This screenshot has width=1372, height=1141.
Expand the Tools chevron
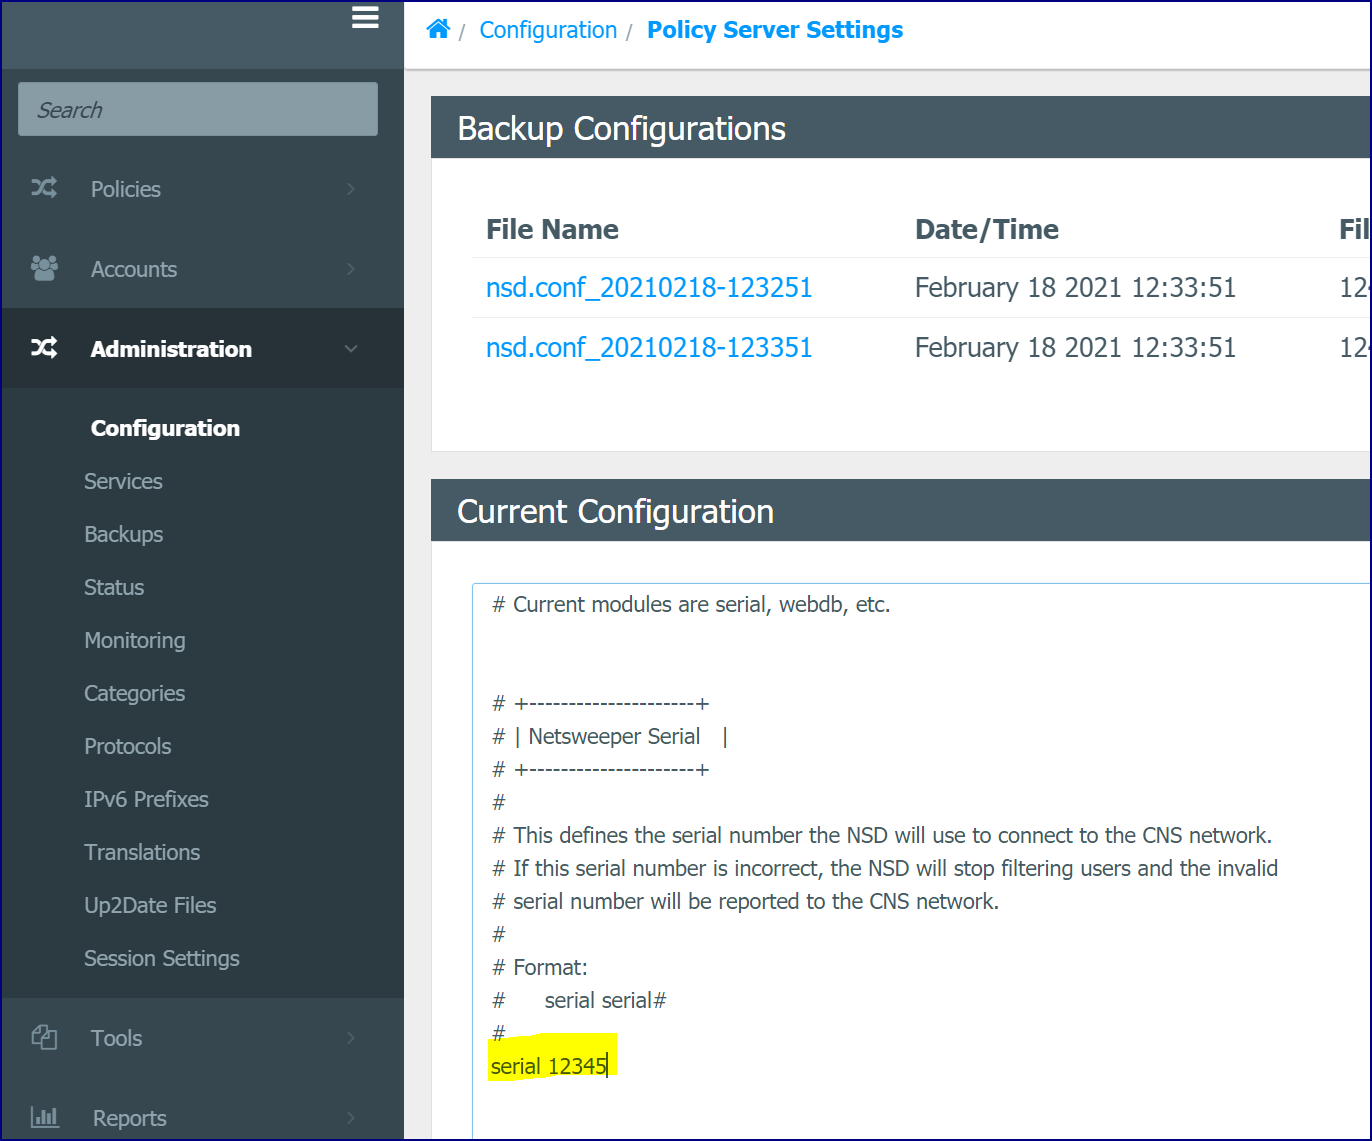tap(351, 1038)
